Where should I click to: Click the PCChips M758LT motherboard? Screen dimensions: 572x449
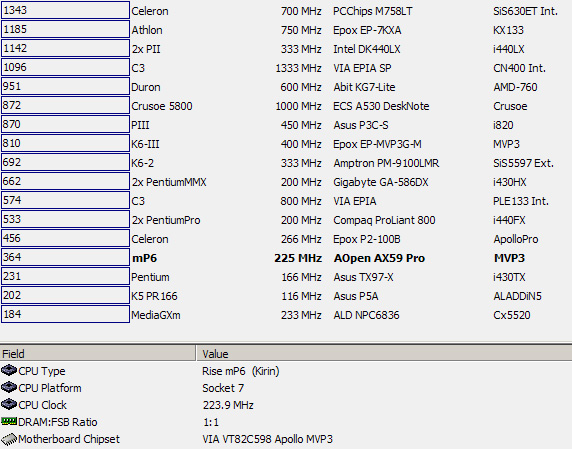[373, 11]
